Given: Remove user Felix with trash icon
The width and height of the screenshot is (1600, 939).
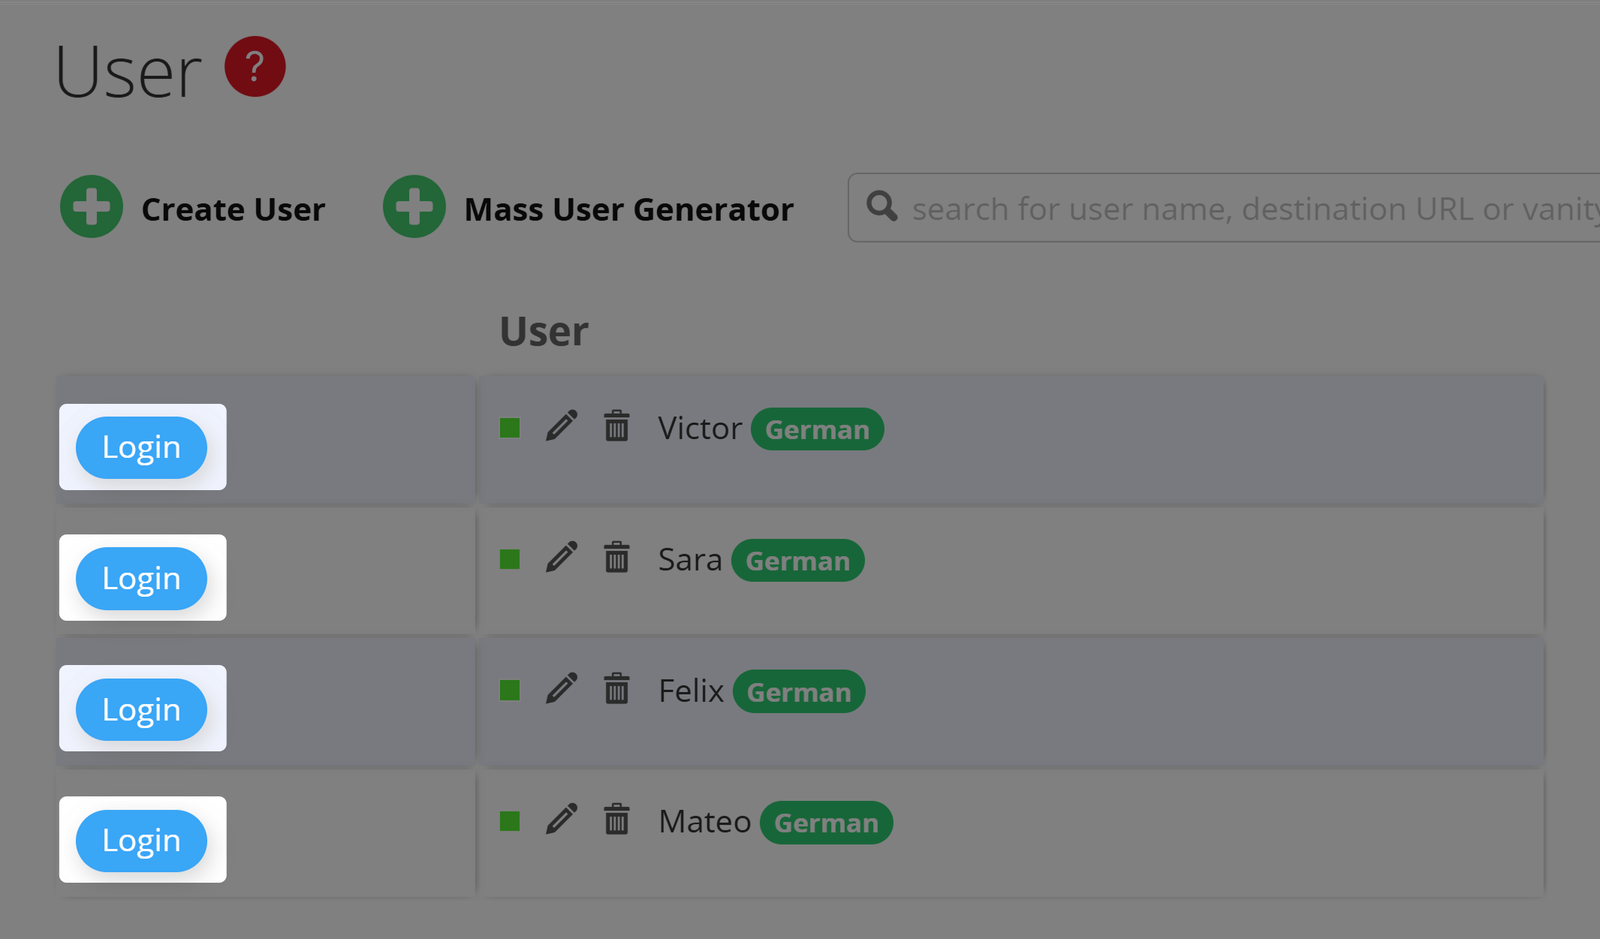Looking at the screenshot, I should 617,688.
